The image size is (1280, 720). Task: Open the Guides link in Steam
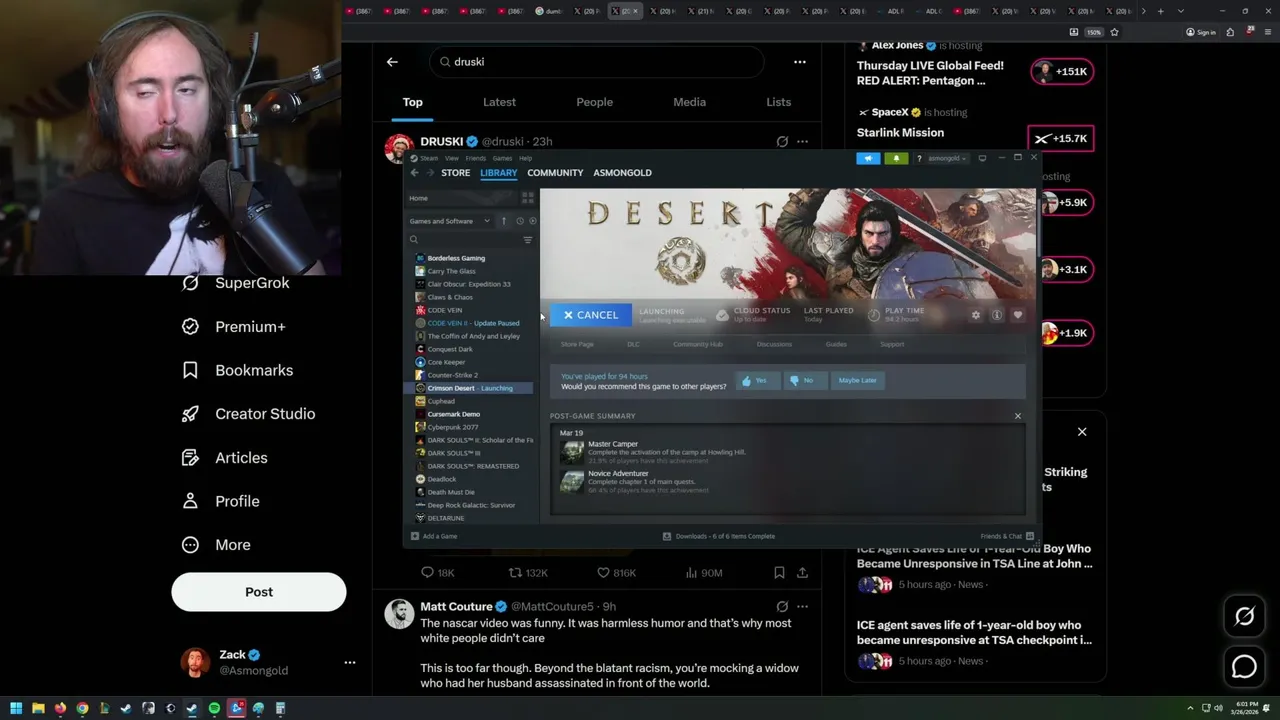pos(836,344)
